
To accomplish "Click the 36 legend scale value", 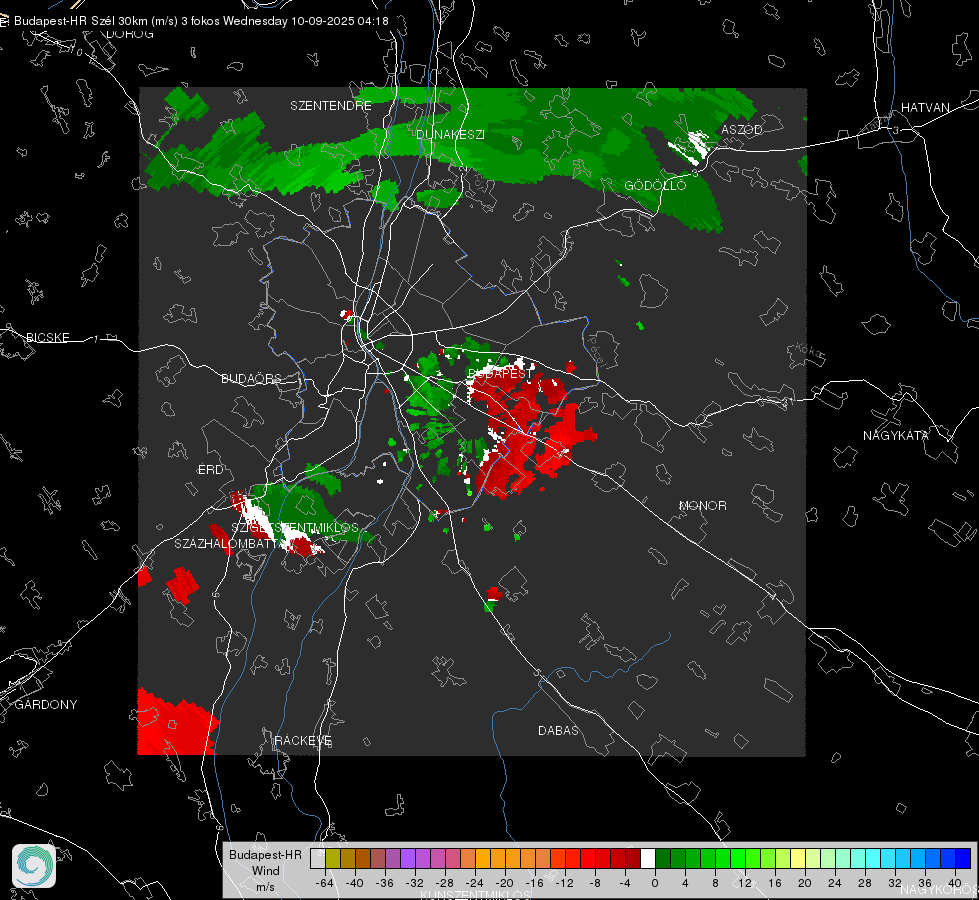I will (x=925, y=883).
